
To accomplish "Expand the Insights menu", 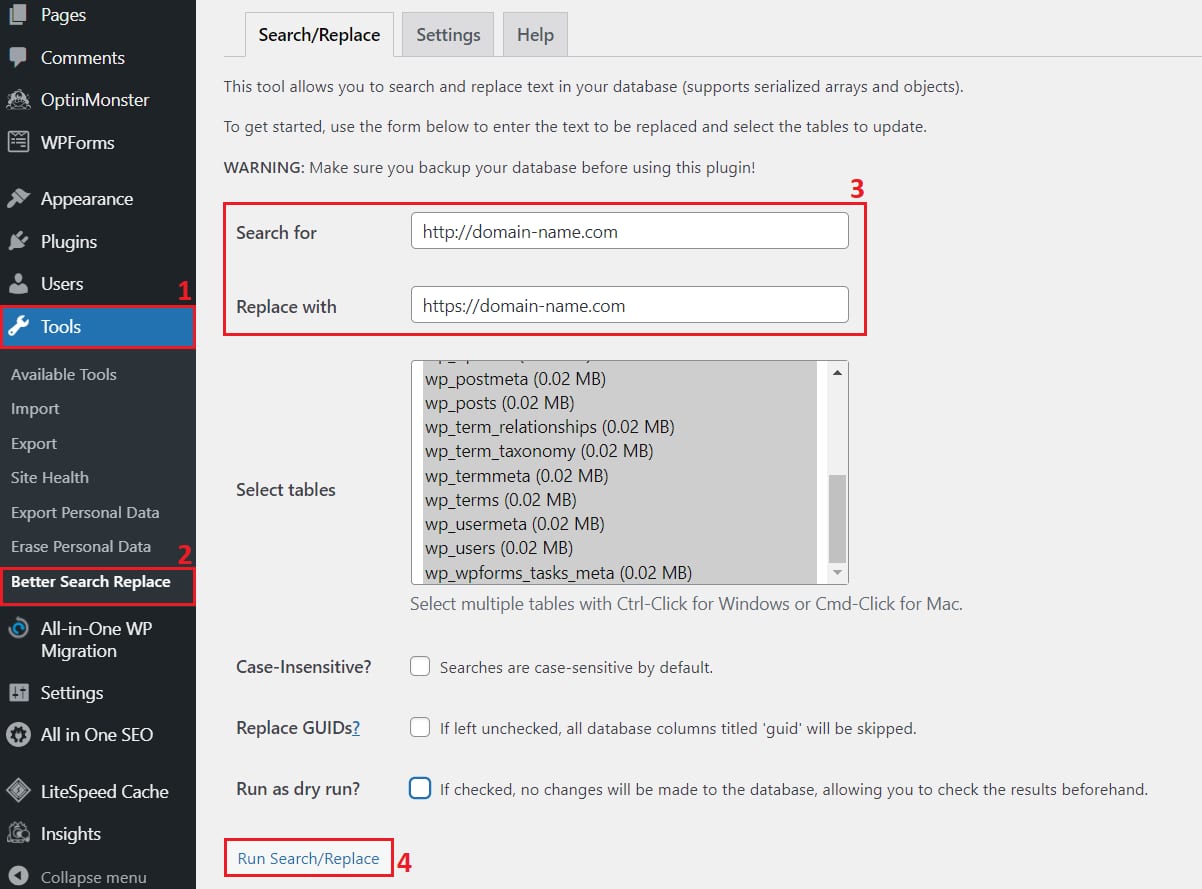I will pyautogui.click(x=69, y=833).
